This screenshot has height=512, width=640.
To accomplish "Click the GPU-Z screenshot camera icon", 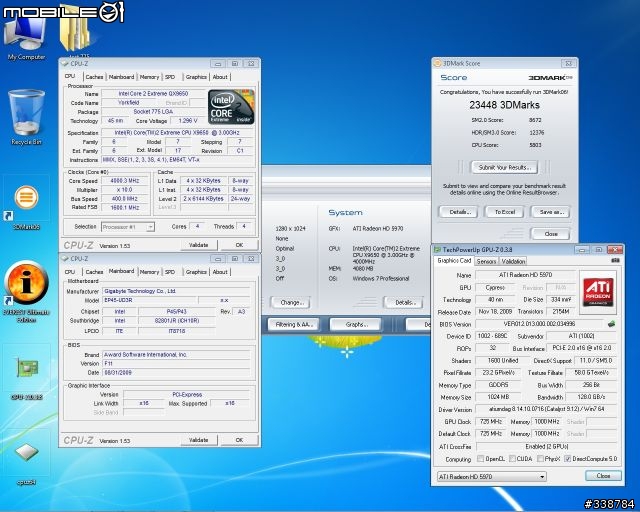I will point(616,260).
